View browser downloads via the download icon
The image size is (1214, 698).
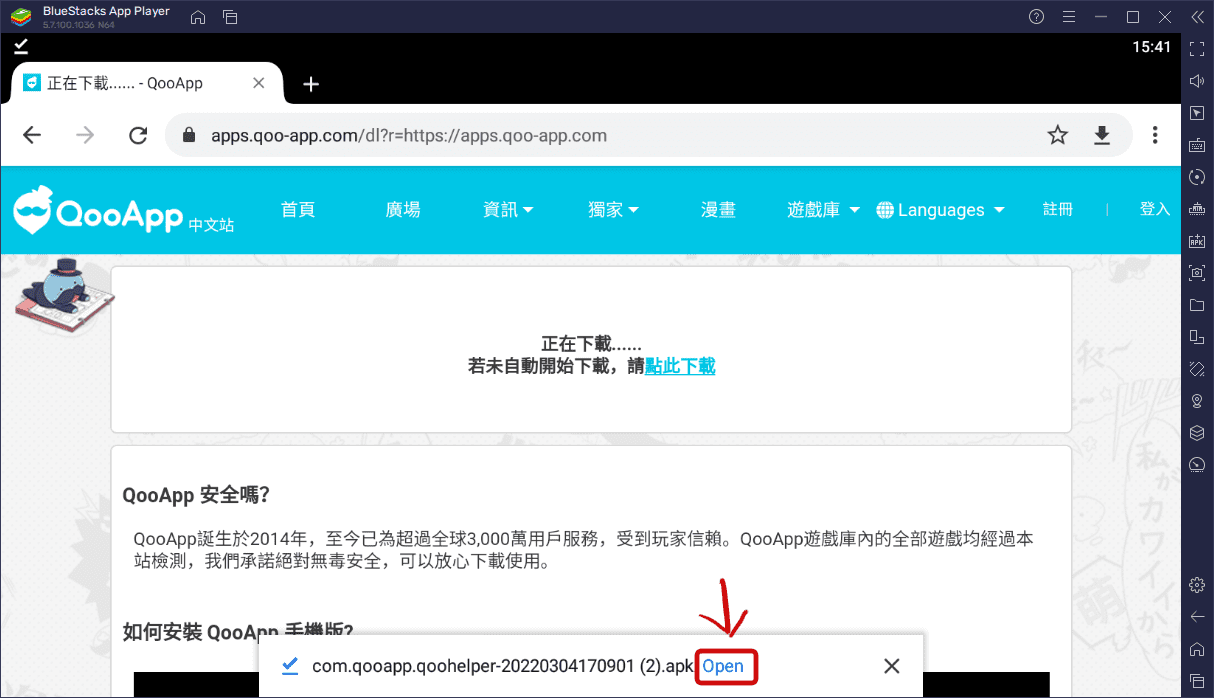(x=1102, y=133)
